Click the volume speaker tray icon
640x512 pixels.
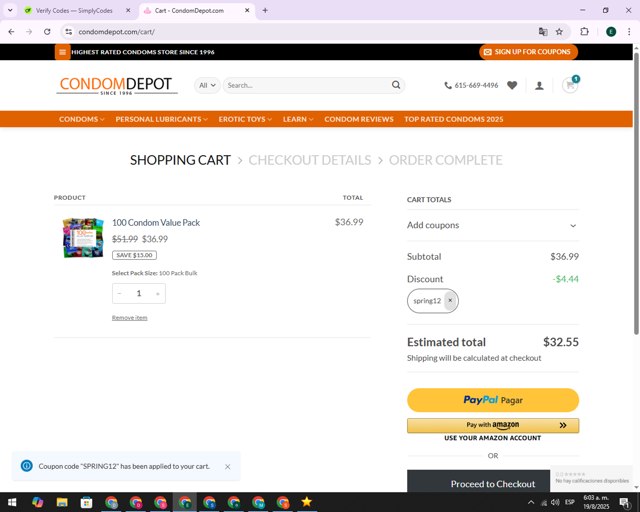[555, 502]
